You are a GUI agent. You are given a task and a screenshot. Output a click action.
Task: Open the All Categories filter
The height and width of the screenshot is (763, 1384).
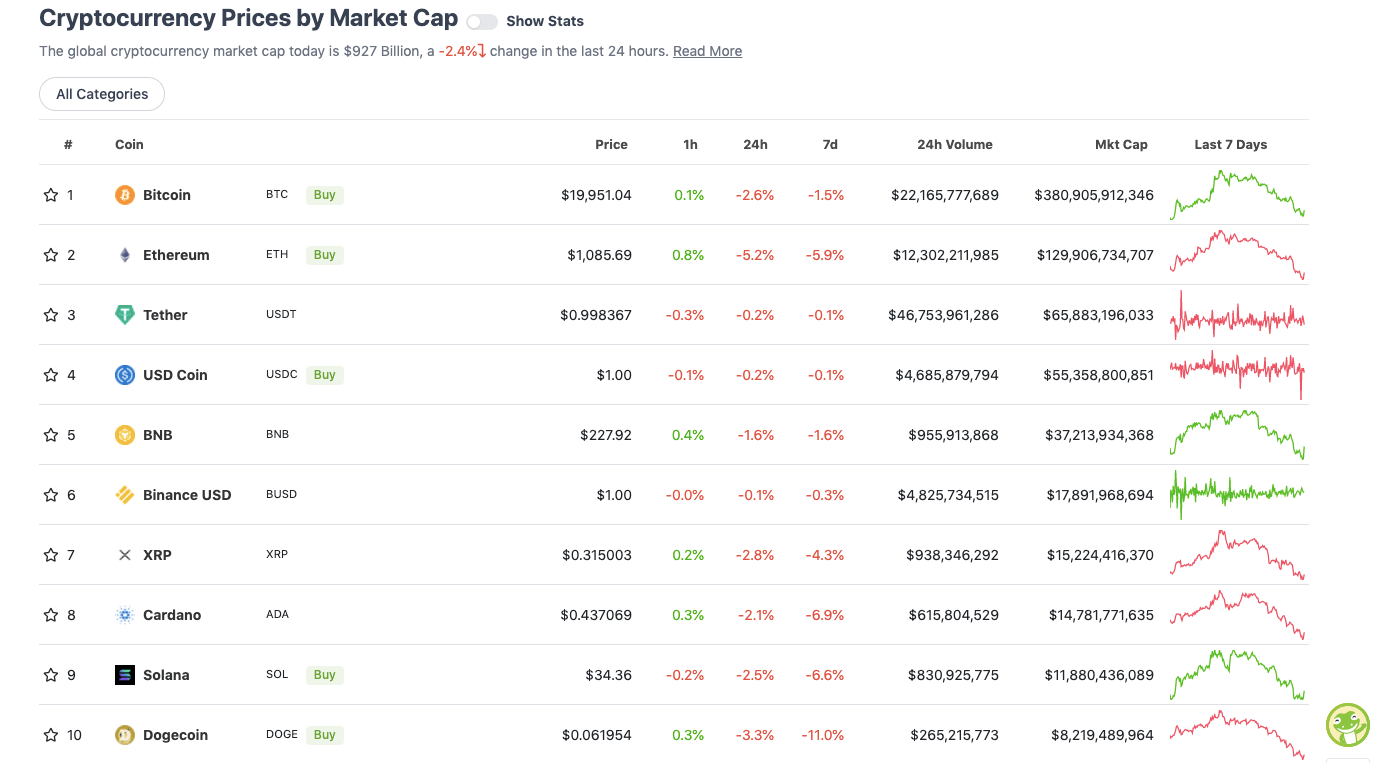click(x=102, y=94)
